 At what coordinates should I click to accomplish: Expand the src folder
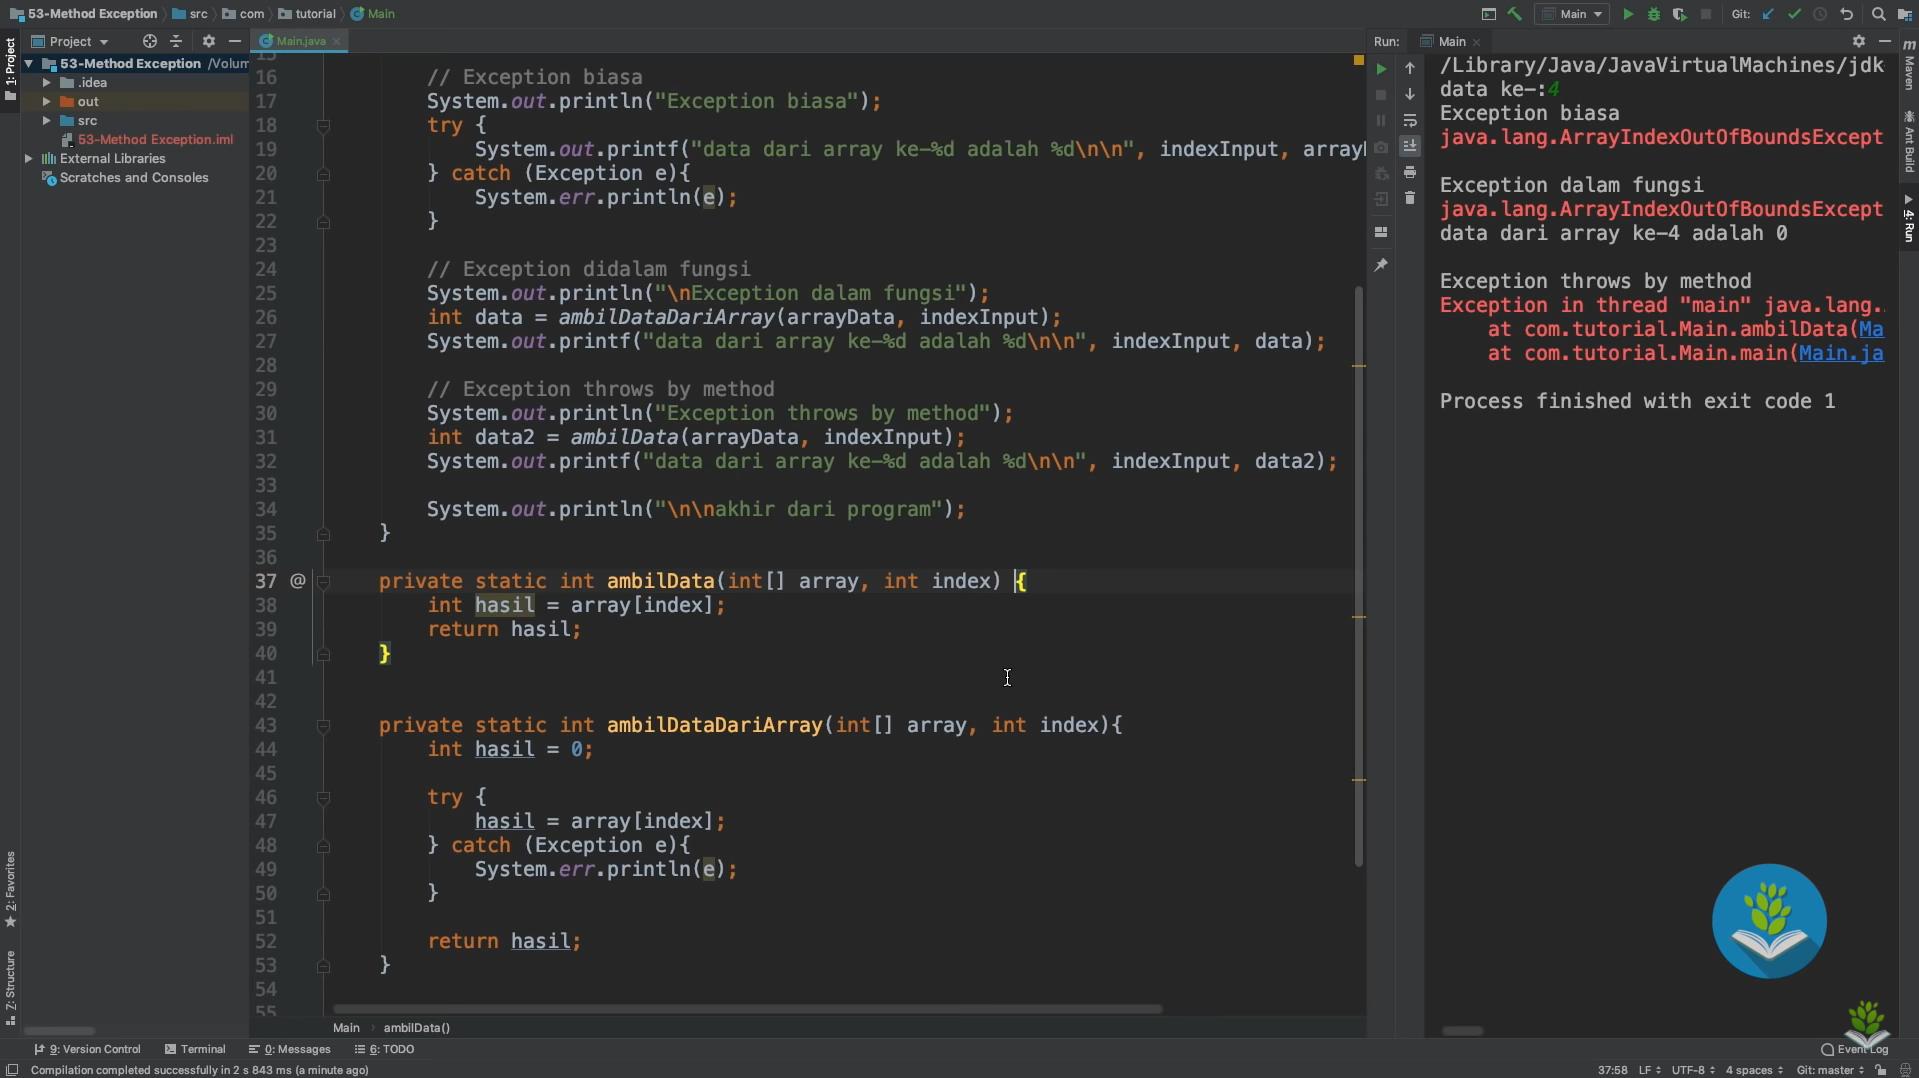click(46, 120)
